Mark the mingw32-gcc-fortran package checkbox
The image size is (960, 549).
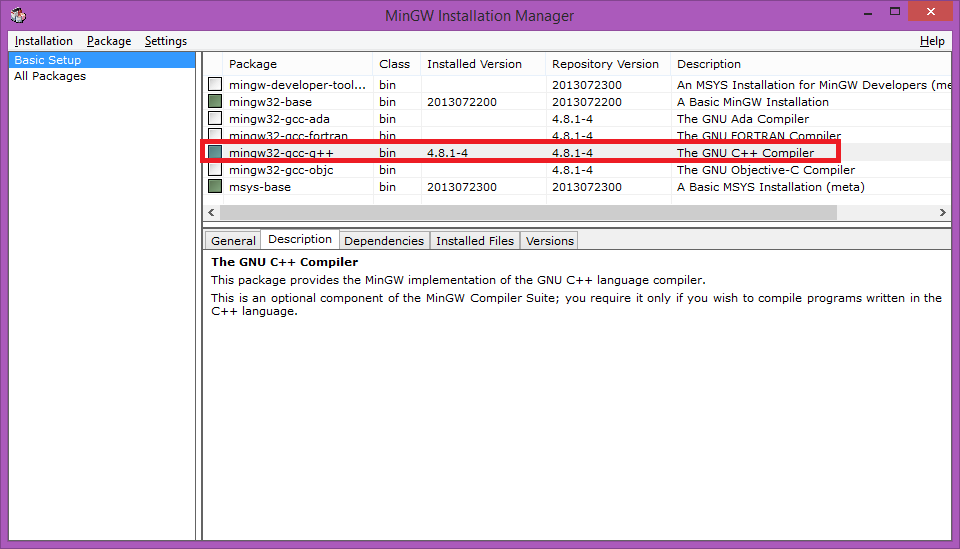[x=215, y=134]
